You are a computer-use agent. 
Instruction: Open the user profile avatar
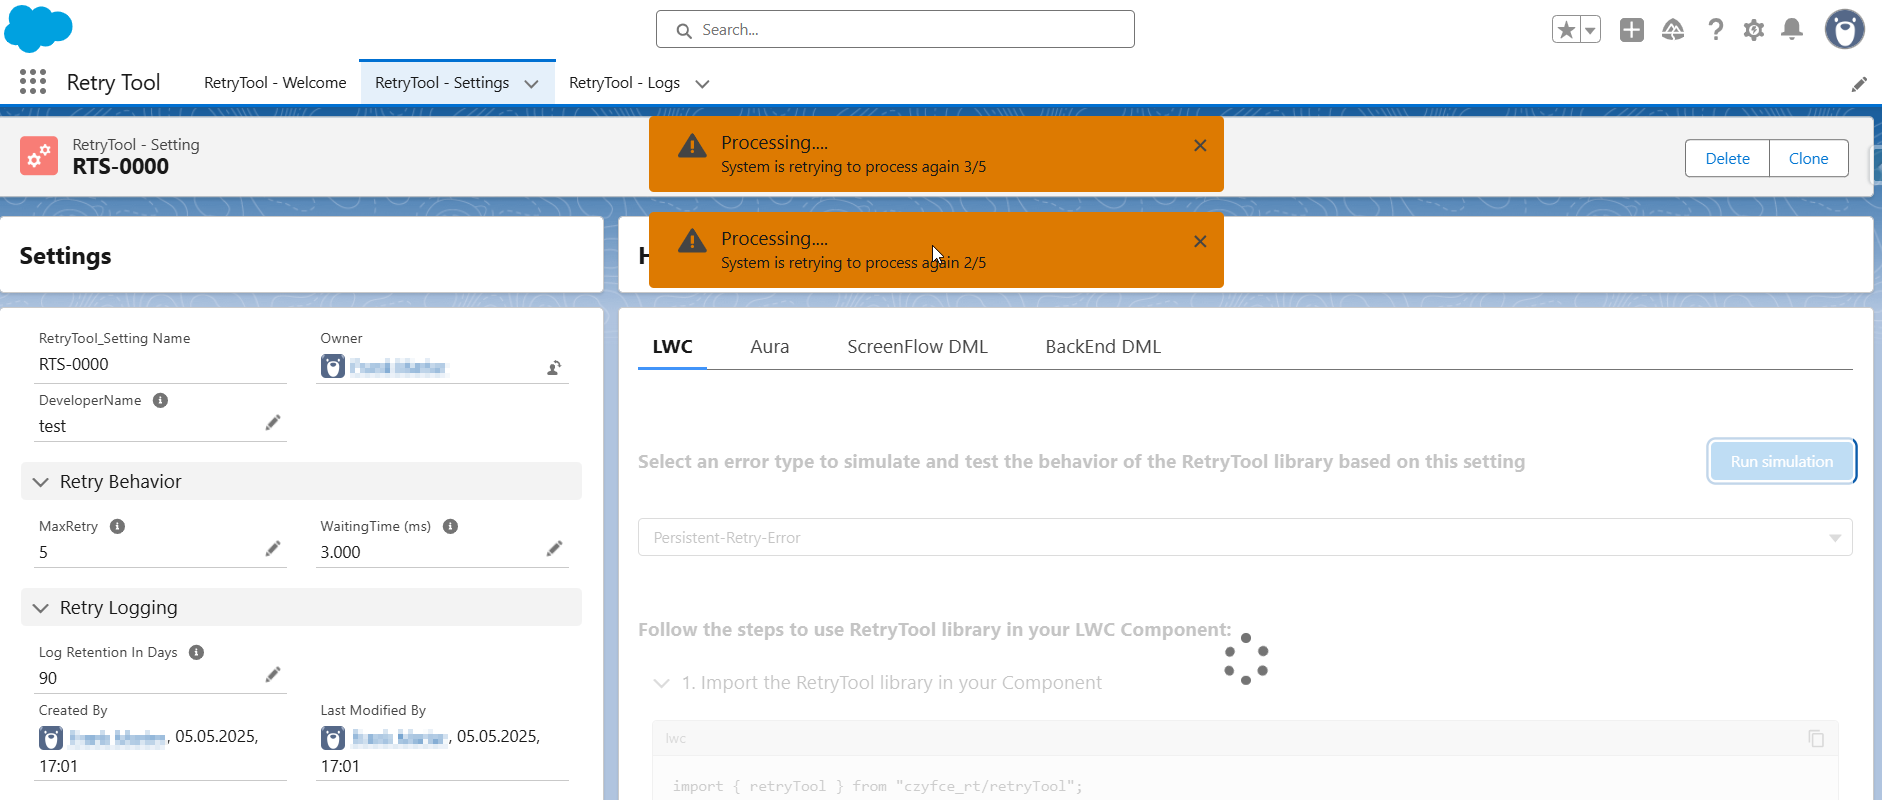1844,29
